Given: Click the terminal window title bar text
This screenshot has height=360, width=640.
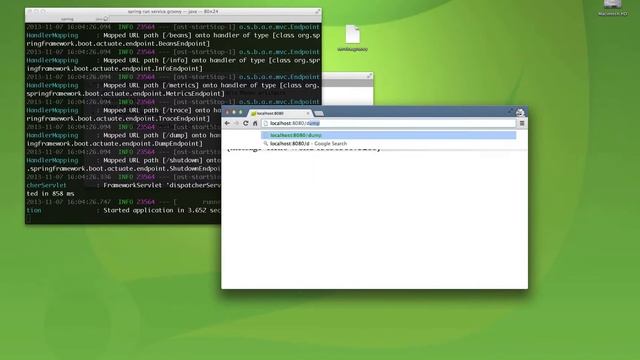Looking at the screenshot, I should [173, 12].
